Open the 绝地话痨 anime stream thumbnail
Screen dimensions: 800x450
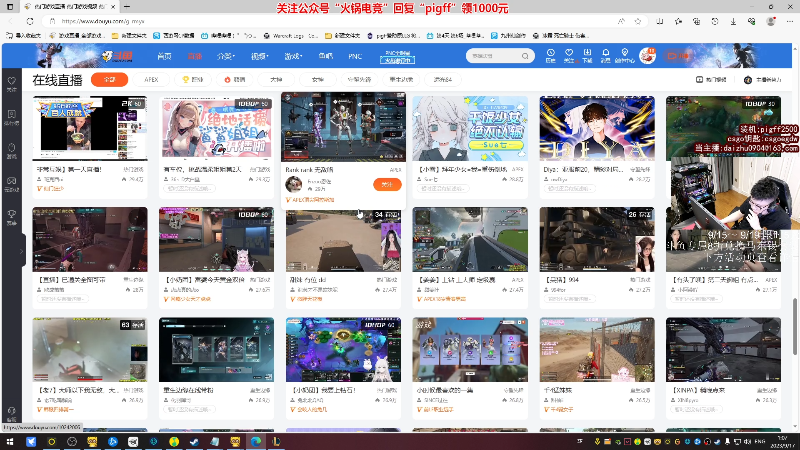pyautogui.click(x=216, y=128)
